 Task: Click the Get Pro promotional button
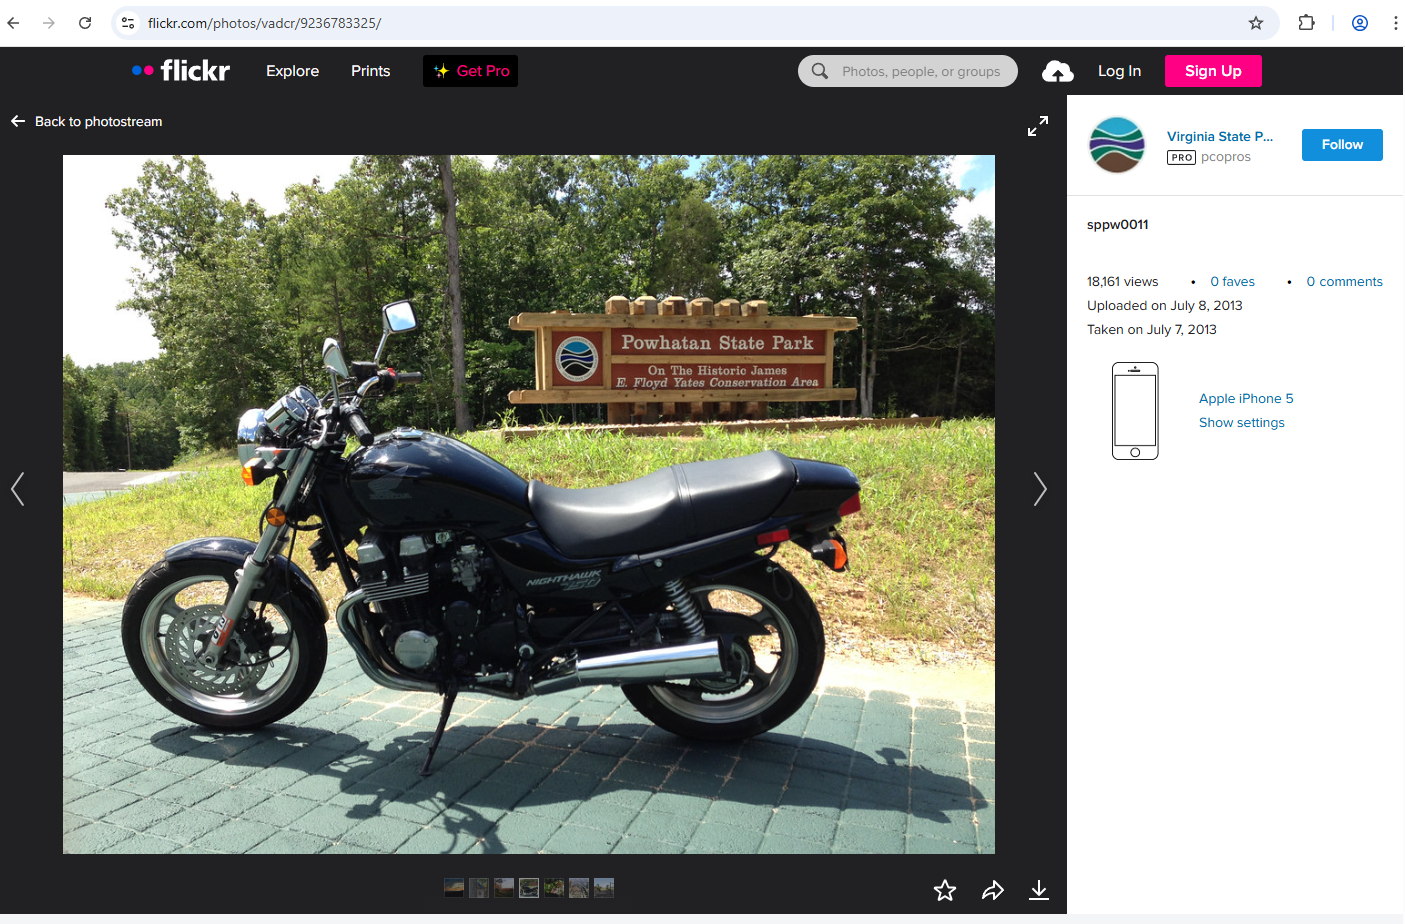[x=470, y=70]
